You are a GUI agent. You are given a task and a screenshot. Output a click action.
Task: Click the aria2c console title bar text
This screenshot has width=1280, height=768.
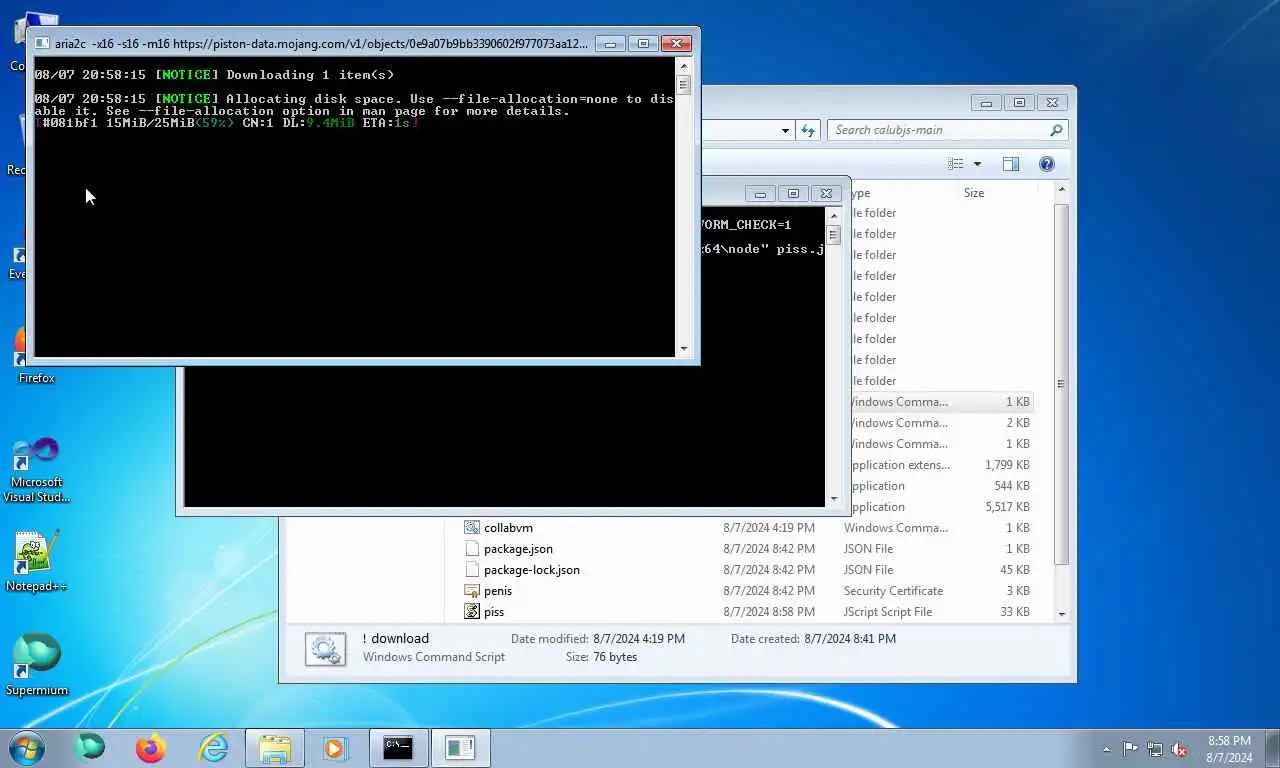322,44
